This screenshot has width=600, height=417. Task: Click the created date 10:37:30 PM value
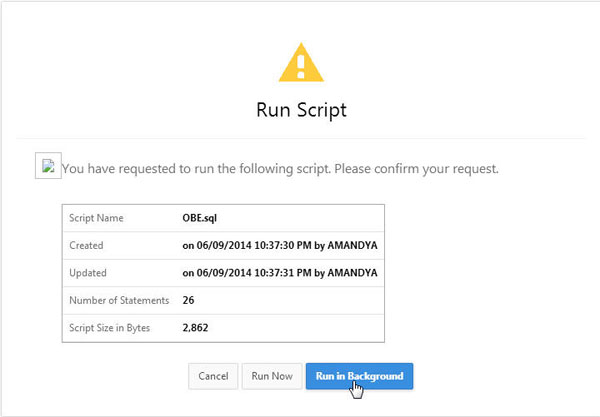280,245
